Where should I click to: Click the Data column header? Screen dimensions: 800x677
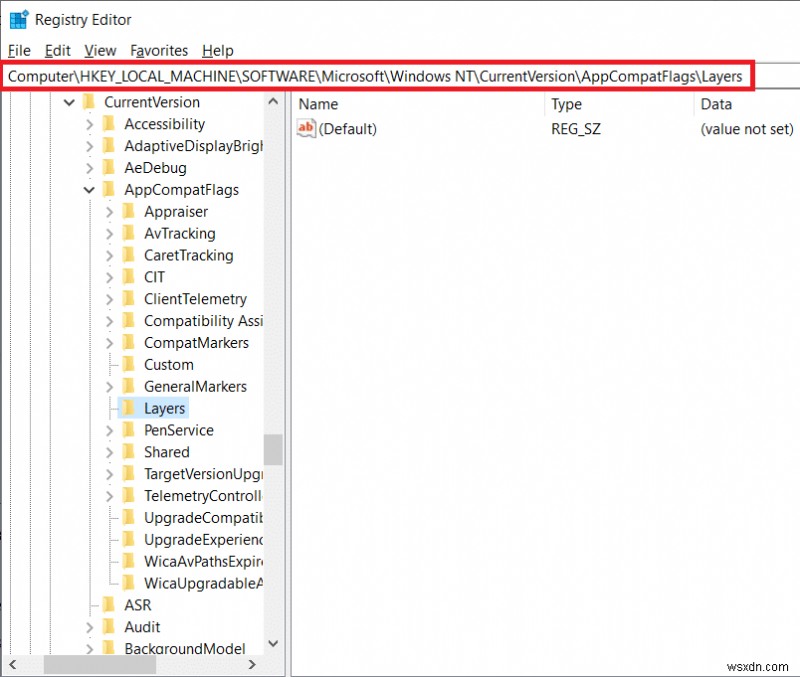click(716, 104)
